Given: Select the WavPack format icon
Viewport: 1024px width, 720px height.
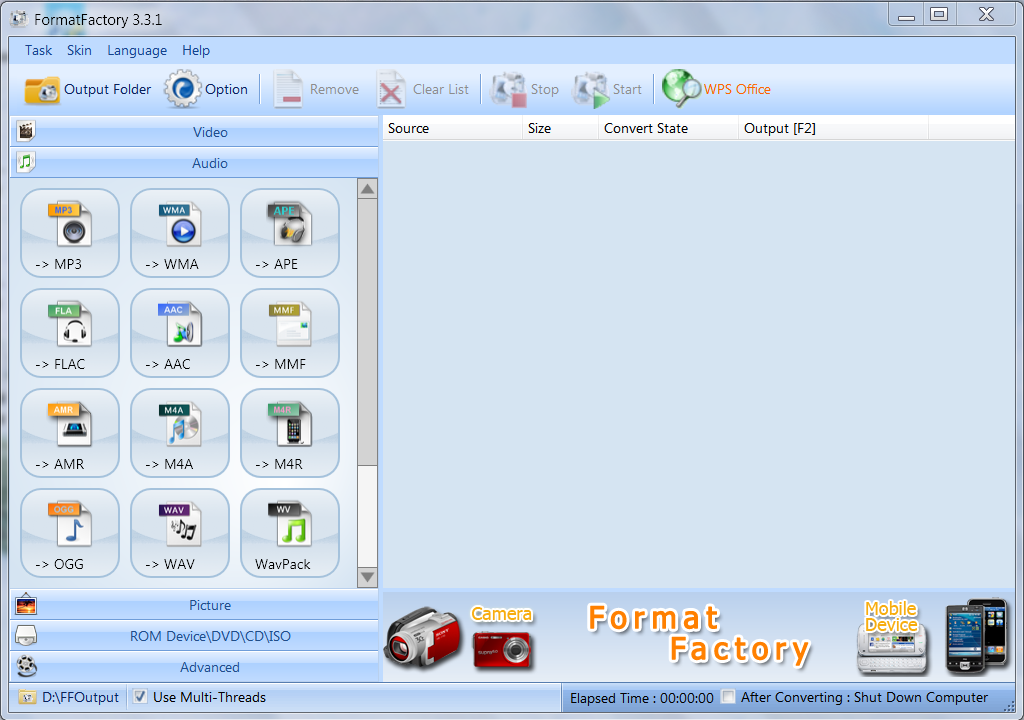Looking at the screenshot, I should tap(290, 533).
